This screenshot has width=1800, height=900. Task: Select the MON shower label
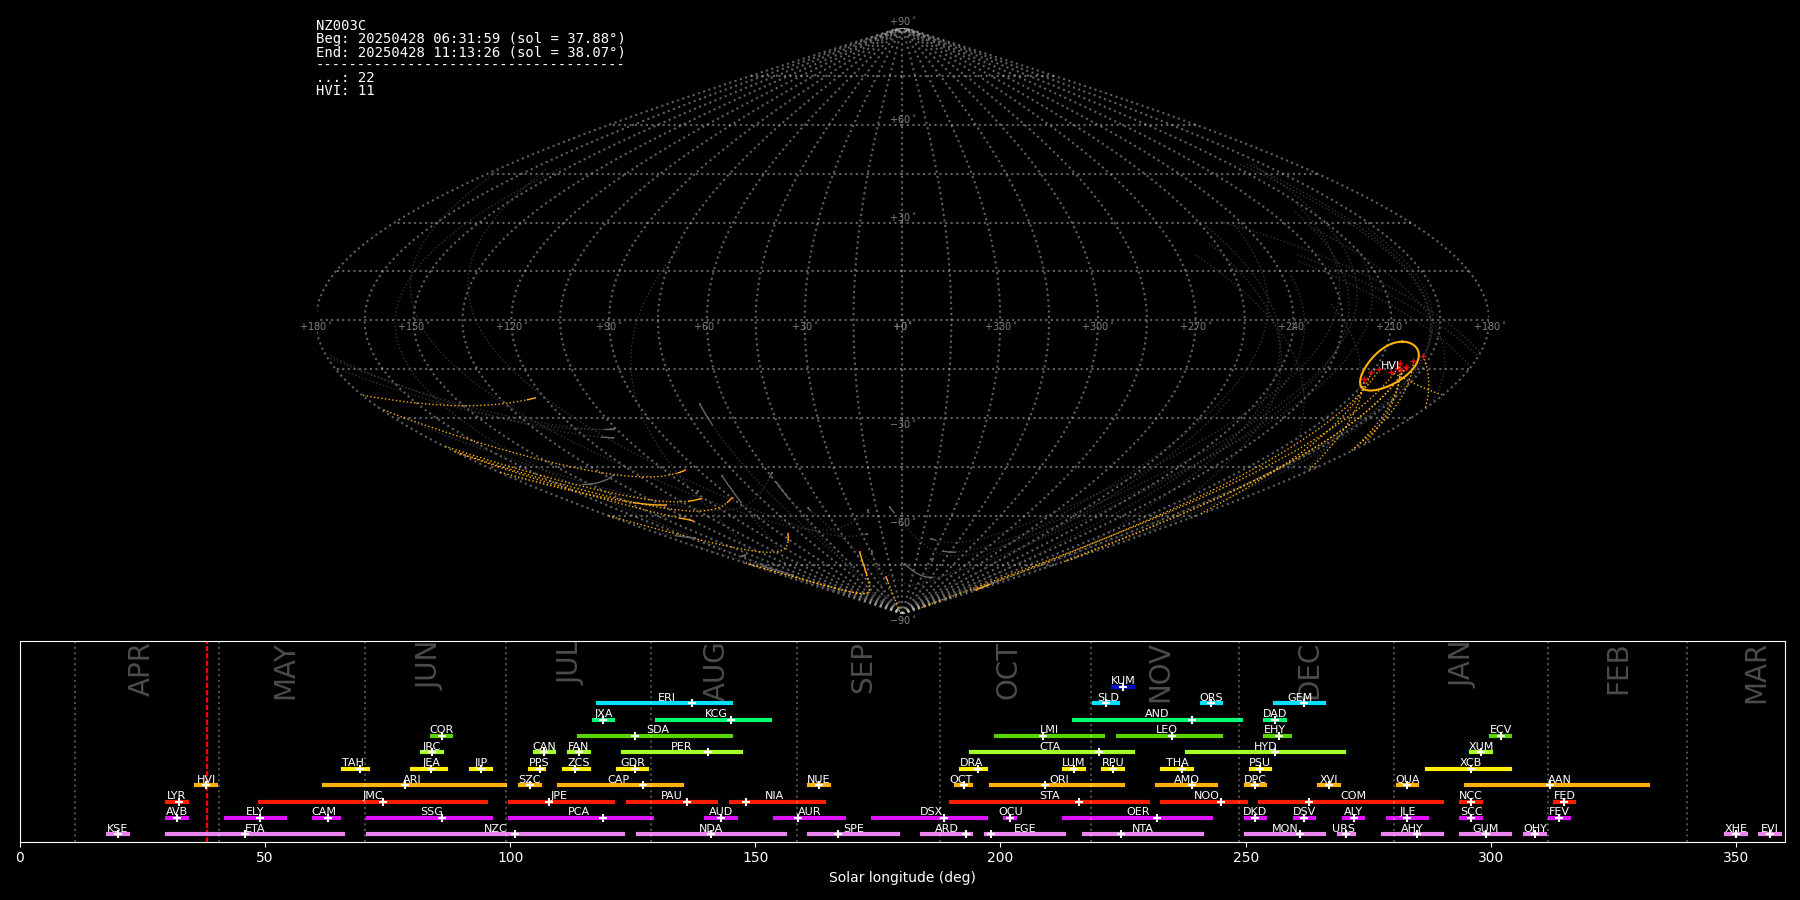tap(1284, 829)
